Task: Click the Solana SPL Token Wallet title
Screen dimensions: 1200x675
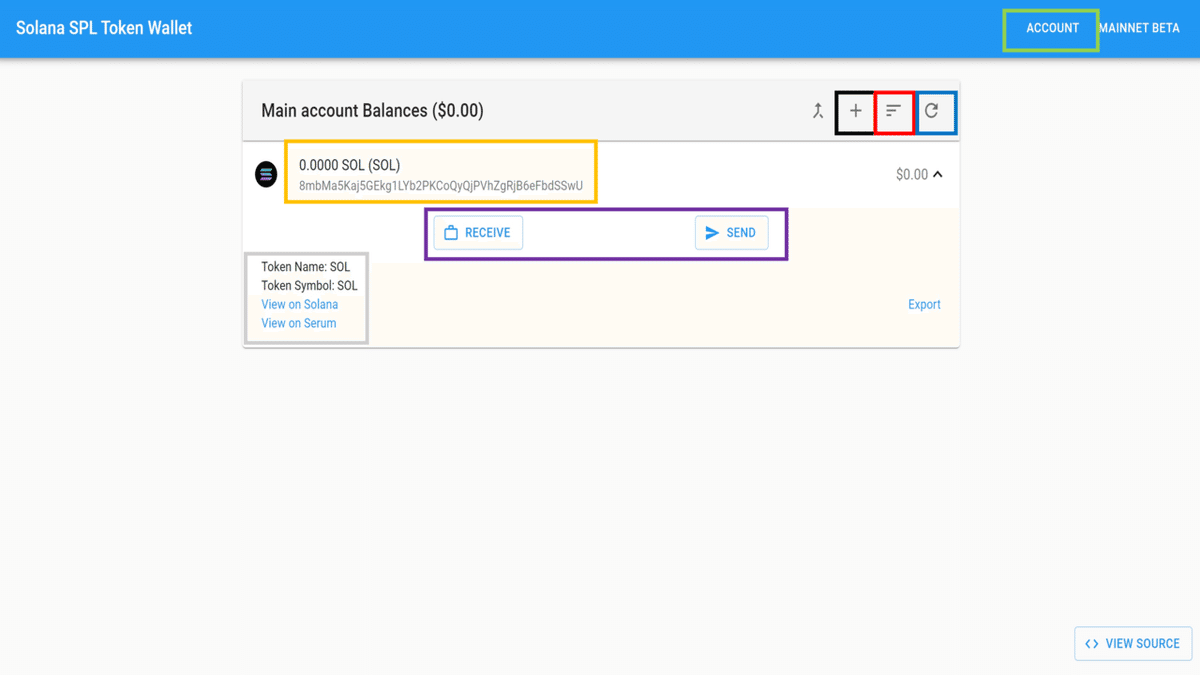Action: click(104, 28)
